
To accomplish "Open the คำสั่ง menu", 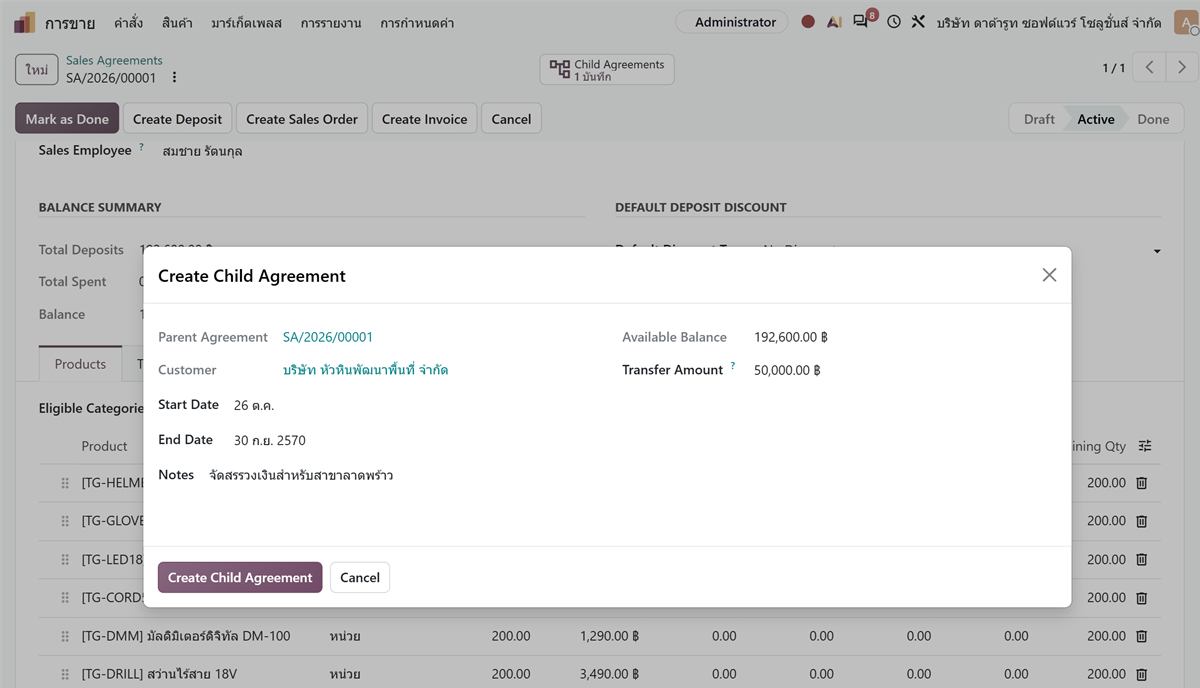I will click(128, 22).
